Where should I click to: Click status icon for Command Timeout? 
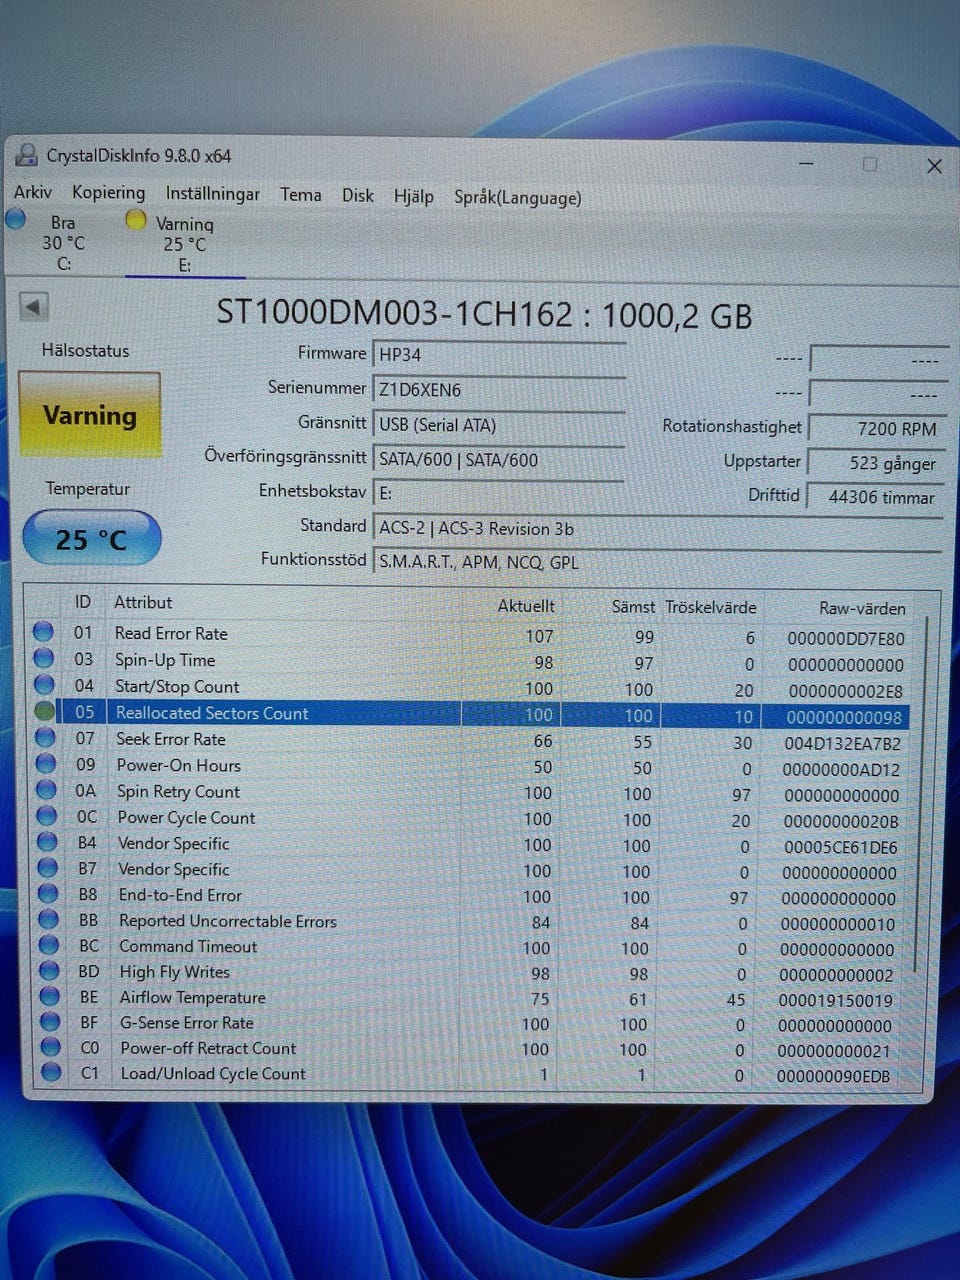49,945
